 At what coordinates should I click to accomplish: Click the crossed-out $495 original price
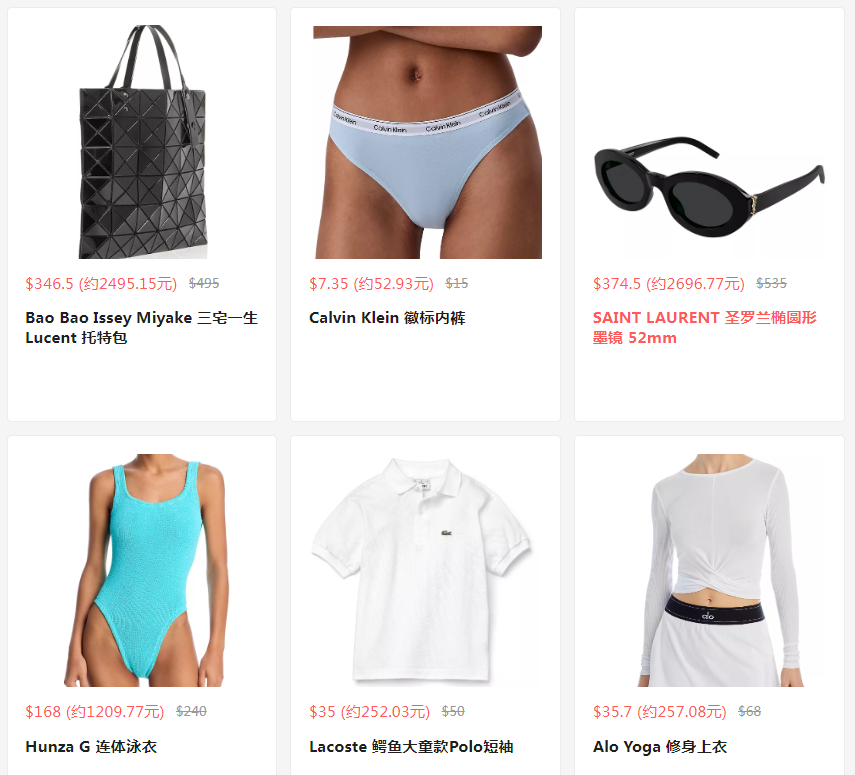[204, 283]
